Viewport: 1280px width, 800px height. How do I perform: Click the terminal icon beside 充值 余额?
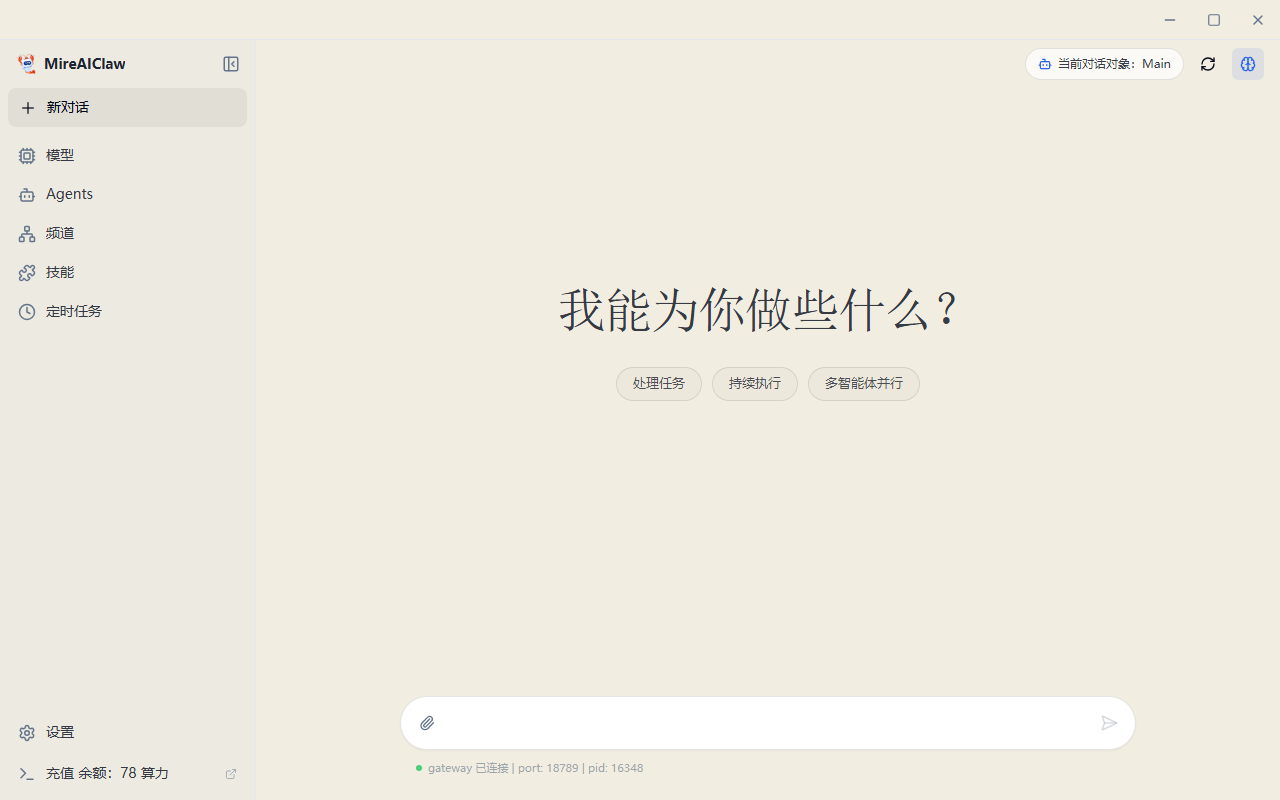coord(27,773)
